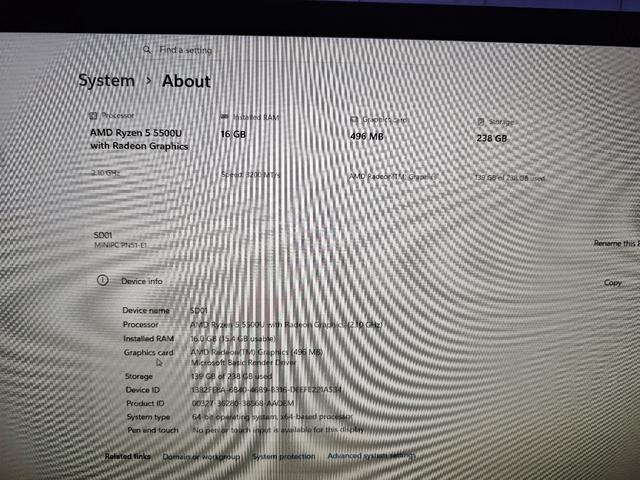
Task: Click the Graphics card icon
Action: 354,119
